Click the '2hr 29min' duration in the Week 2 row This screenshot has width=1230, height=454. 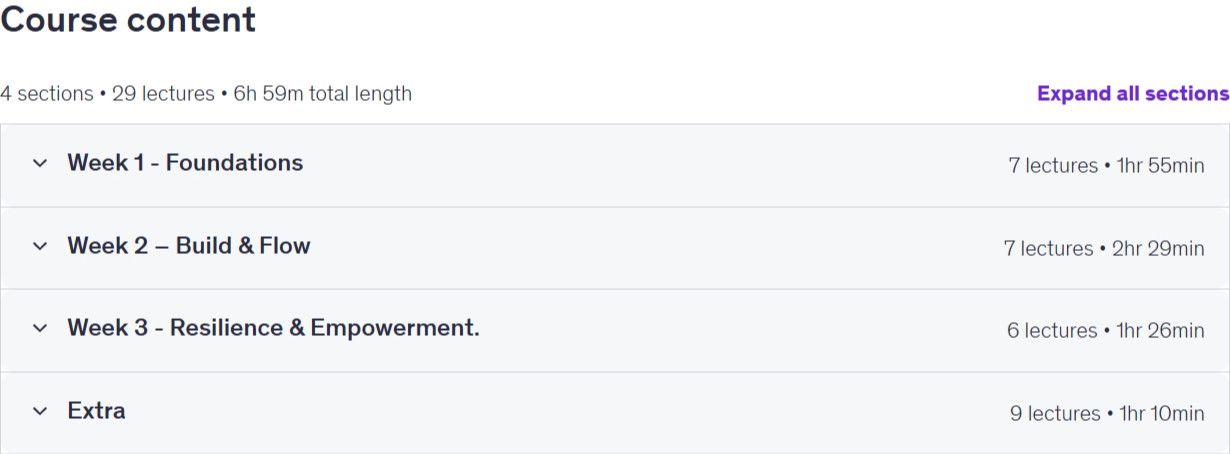[1158, 249]
